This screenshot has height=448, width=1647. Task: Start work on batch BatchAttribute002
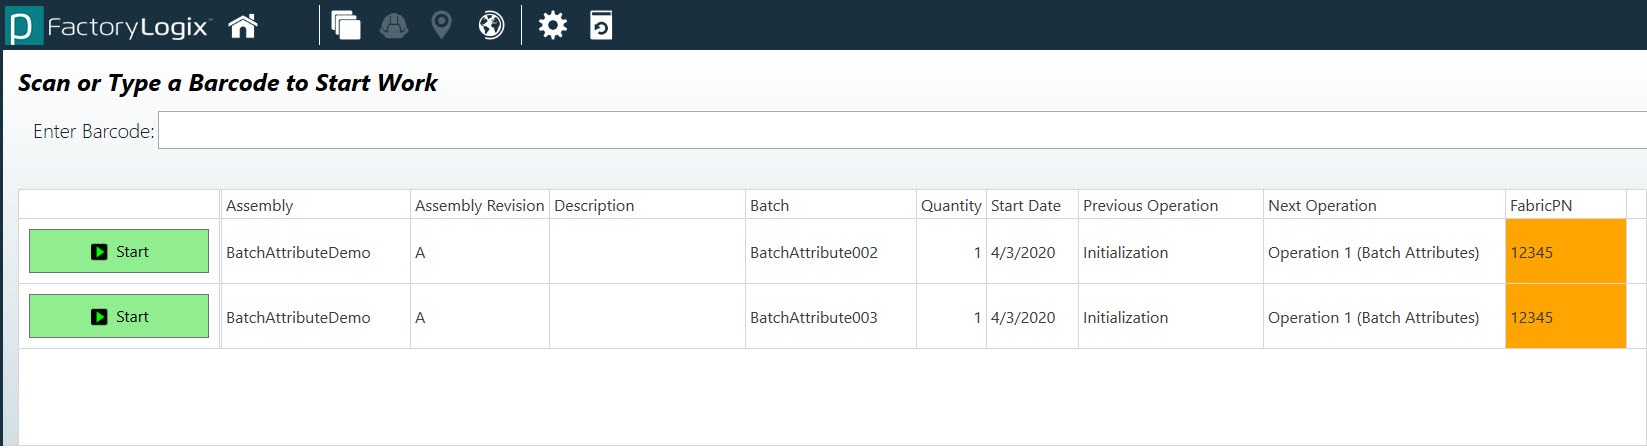coord(119,252)
